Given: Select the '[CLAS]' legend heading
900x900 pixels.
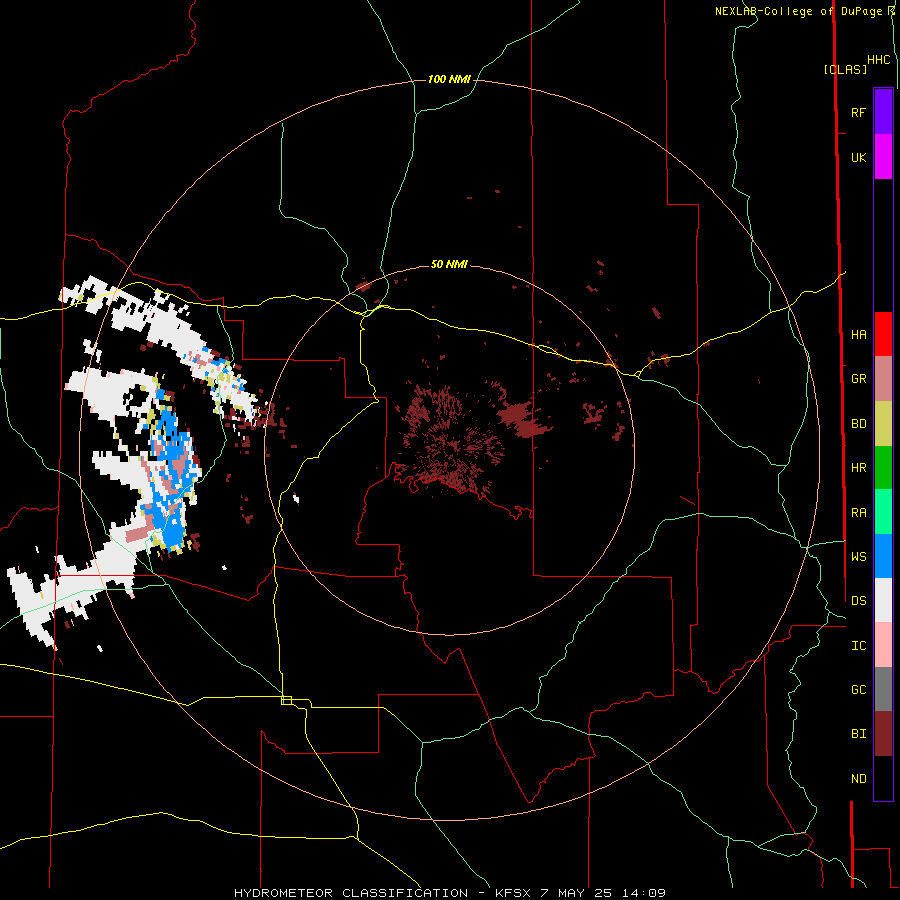Looking at the screenshot, I should click(x=845, y=70).
